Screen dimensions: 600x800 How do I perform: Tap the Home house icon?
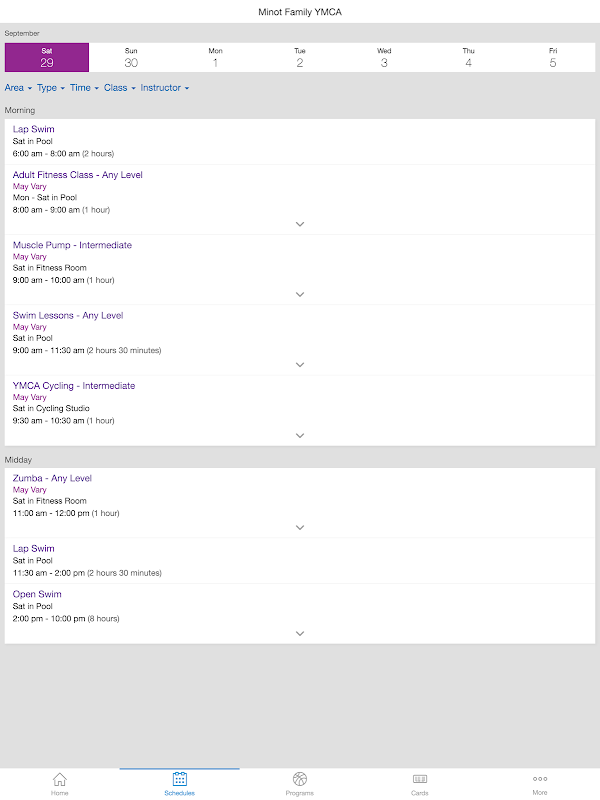pyautogui.click(x=60, y=779)
